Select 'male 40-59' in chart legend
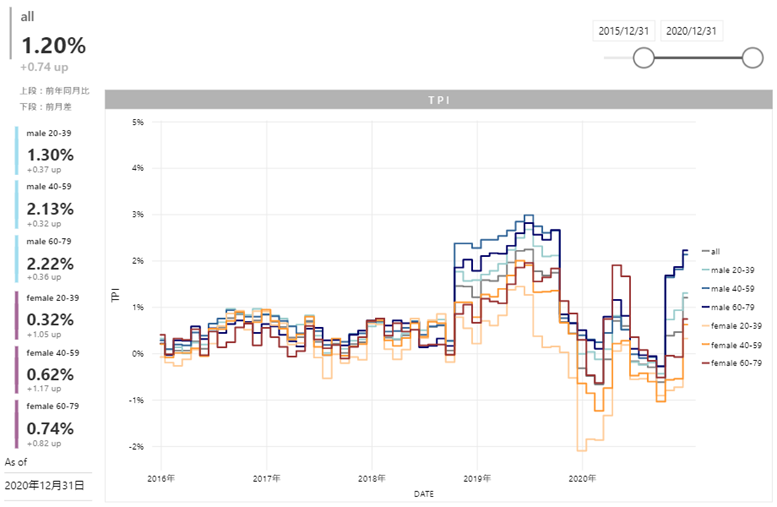Viewport: 777px width, 507px height. click(734, 288)
